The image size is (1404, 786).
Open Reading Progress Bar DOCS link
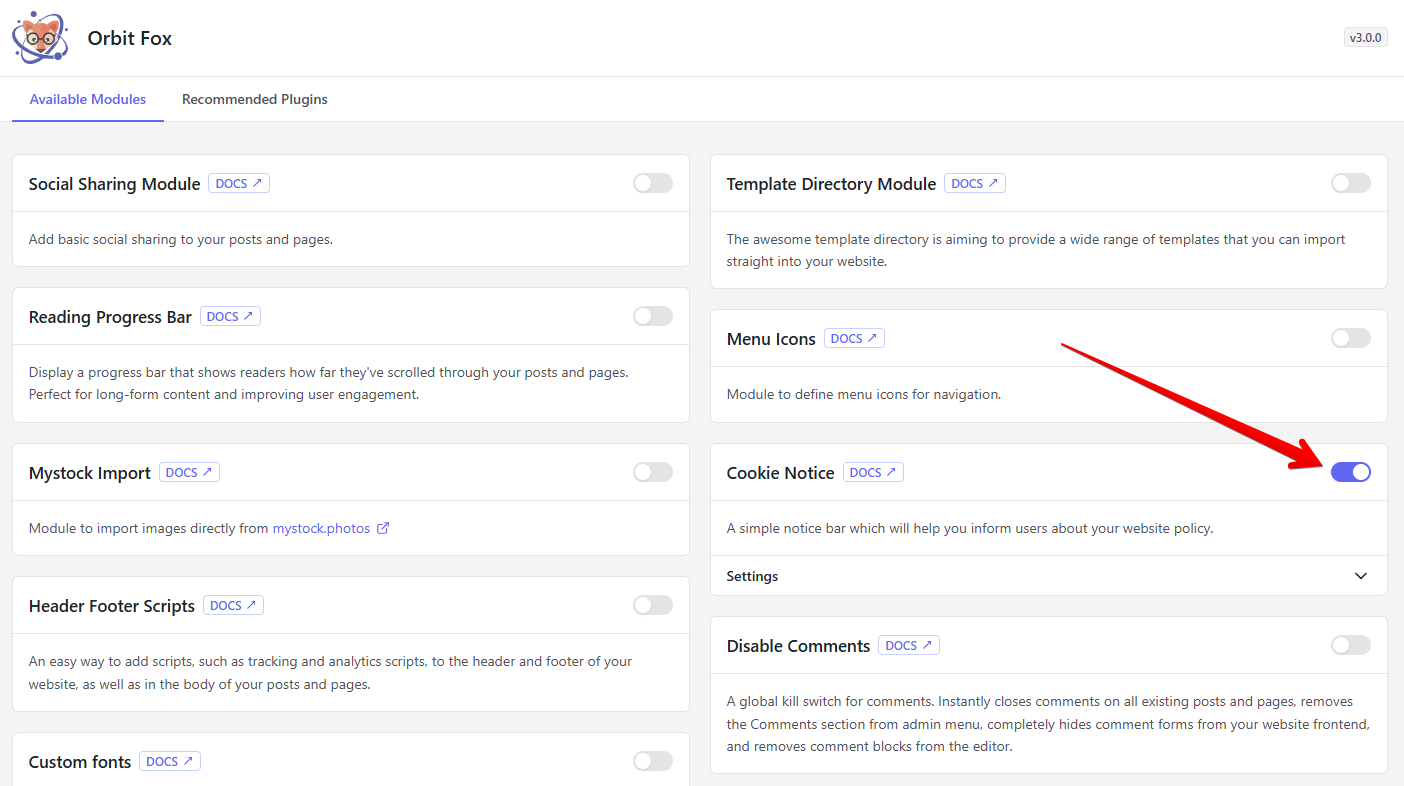point(230,317)
